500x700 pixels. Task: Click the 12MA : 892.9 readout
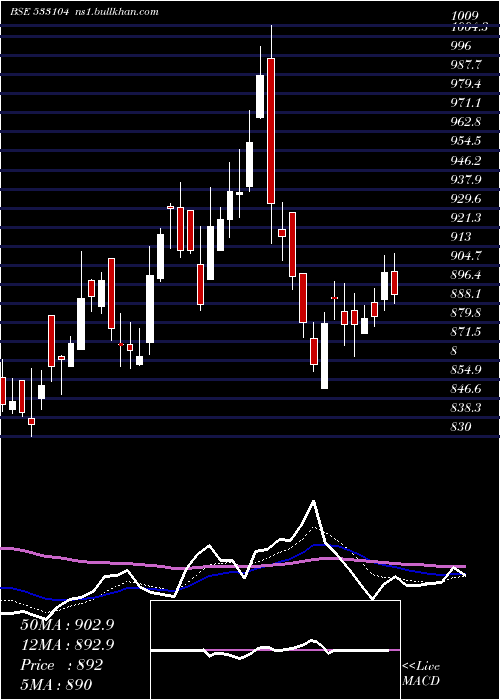pos(67,645)
